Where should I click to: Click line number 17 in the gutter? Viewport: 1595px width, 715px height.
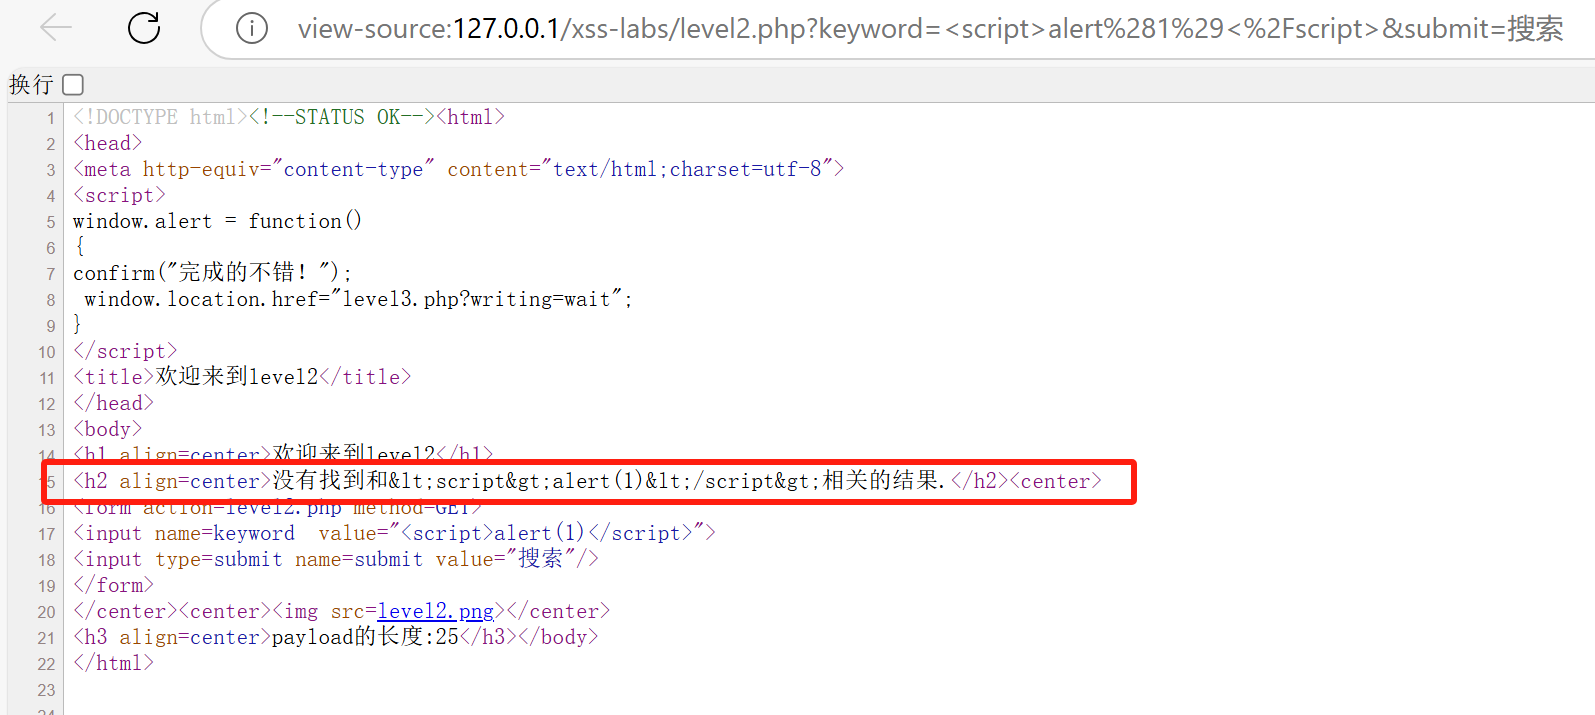click(47, 534)
